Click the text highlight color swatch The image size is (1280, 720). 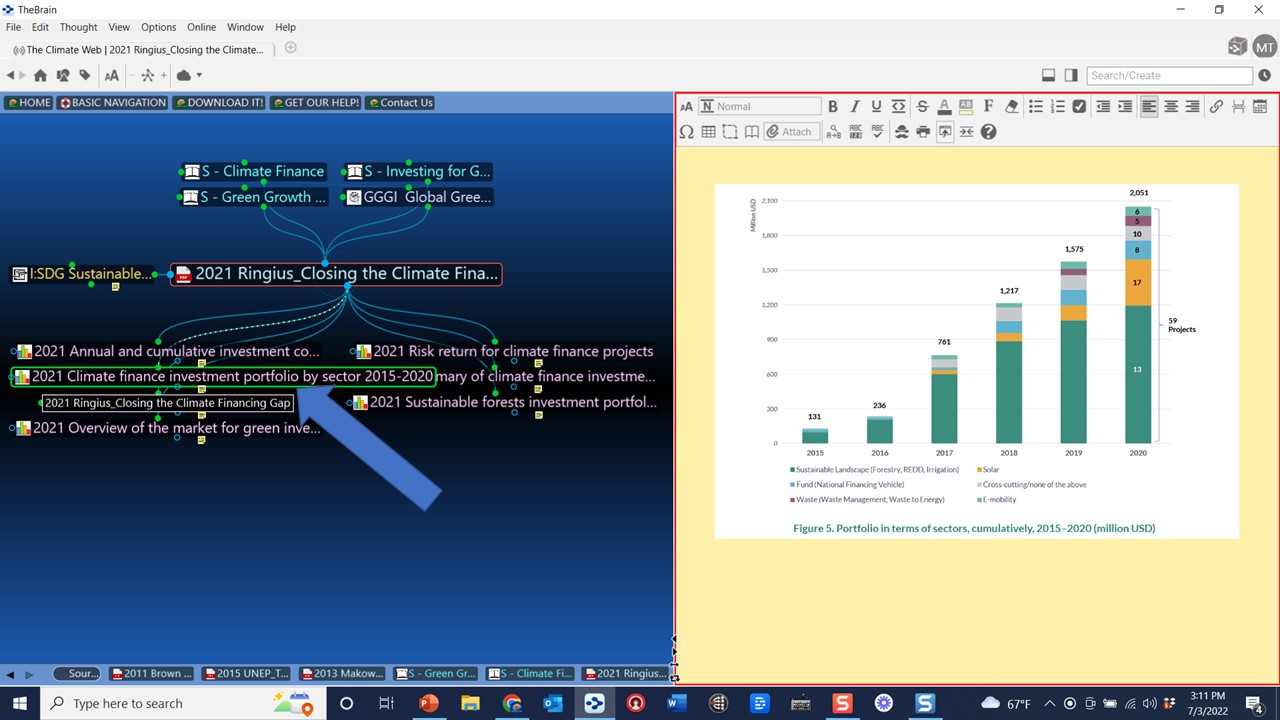[x=966, y=106]
